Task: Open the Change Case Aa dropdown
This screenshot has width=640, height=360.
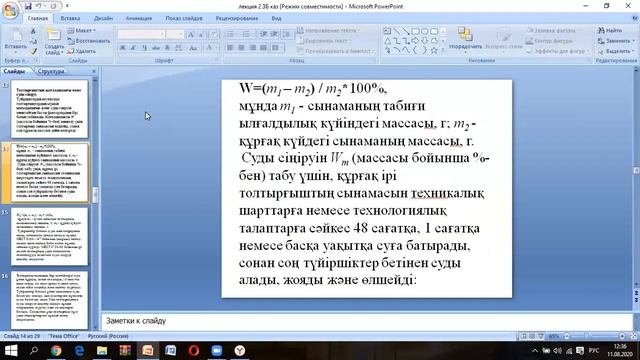Action: [193, 48]
